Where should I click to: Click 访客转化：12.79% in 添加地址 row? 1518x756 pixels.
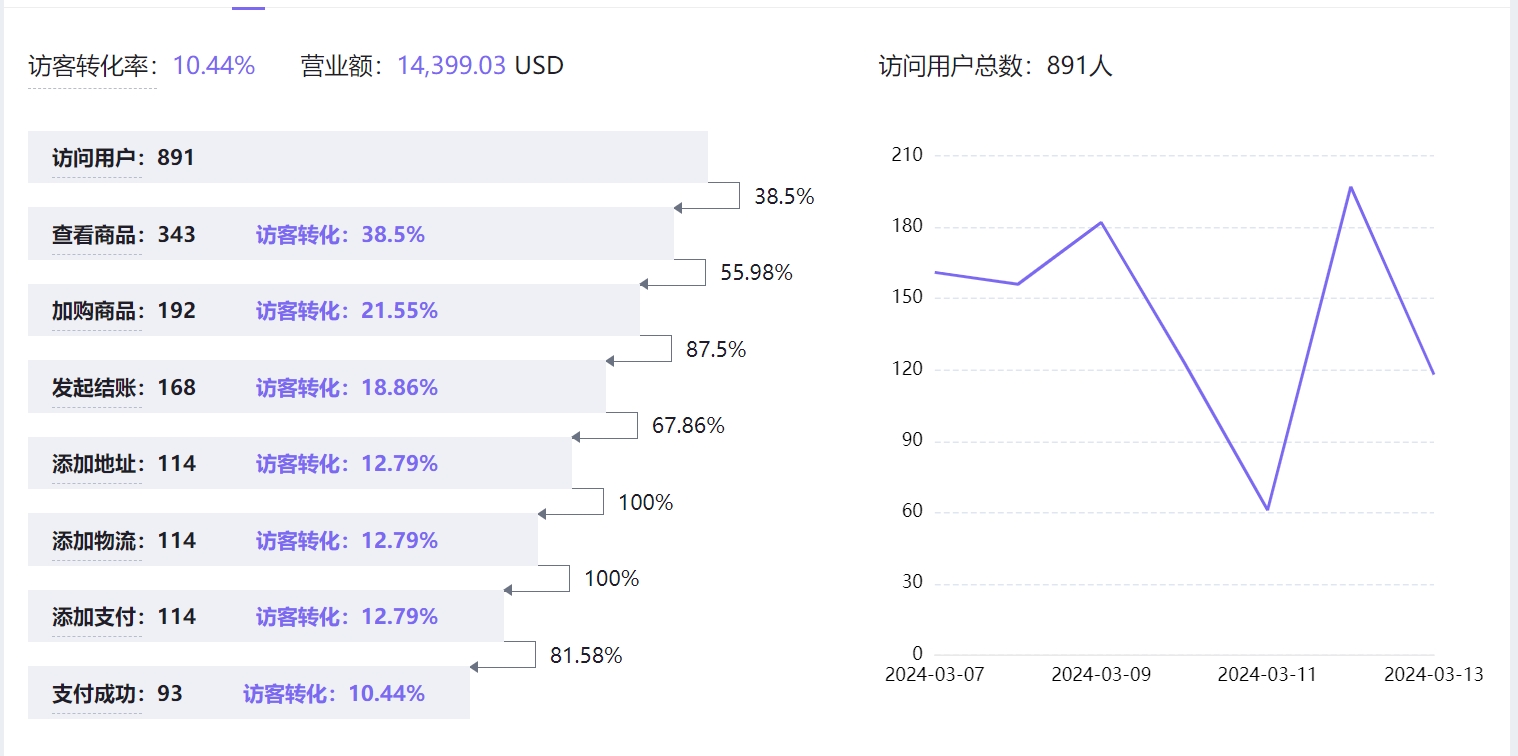(347, 464)
